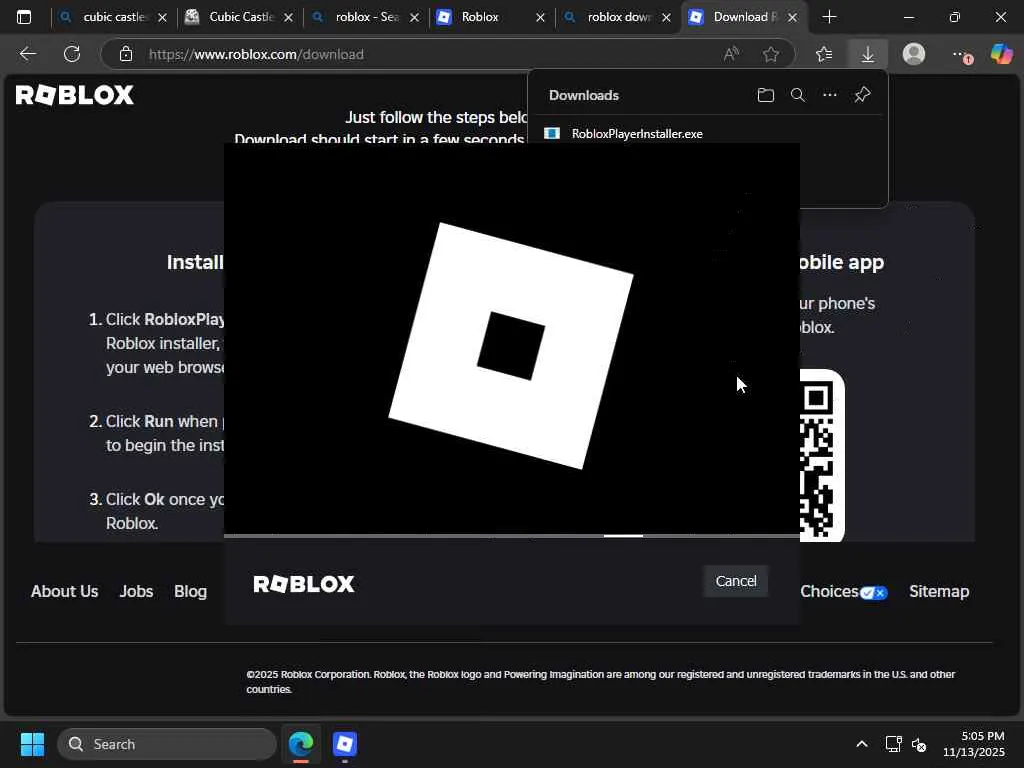The image size is (1024, 768).
Task: Click the Roblox logo on webpage header
Action: [74, 95]
